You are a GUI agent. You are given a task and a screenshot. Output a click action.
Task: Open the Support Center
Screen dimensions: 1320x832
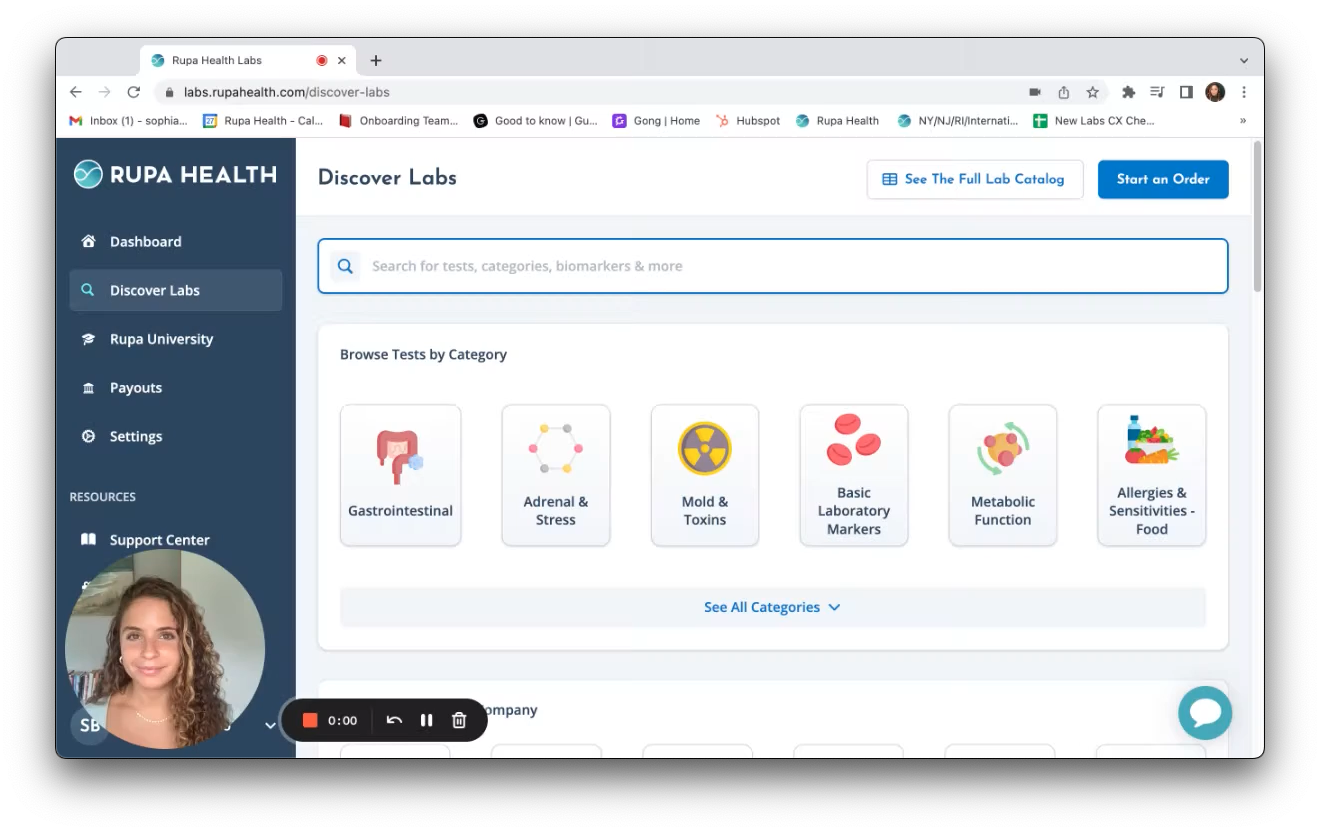(160, 539)
